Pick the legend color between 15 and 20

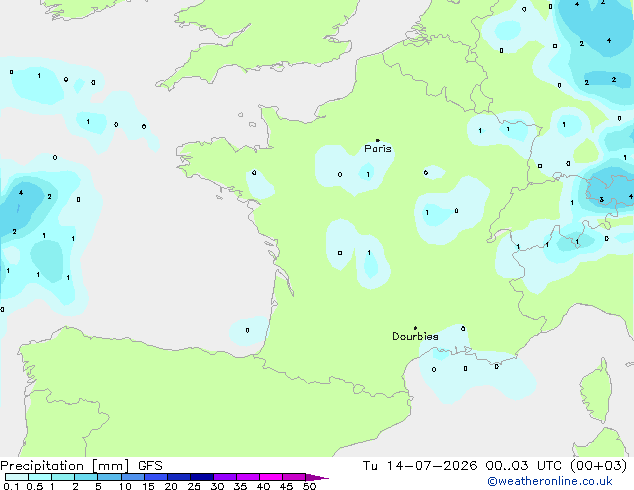(155, 477)
